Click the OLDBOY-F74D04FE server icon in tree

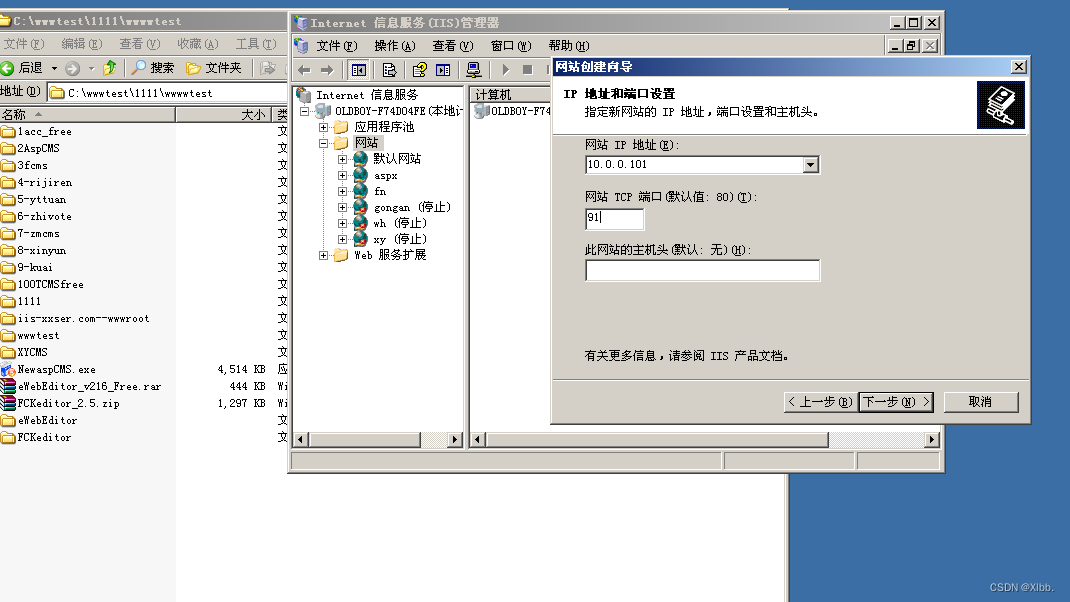point(323,111)
